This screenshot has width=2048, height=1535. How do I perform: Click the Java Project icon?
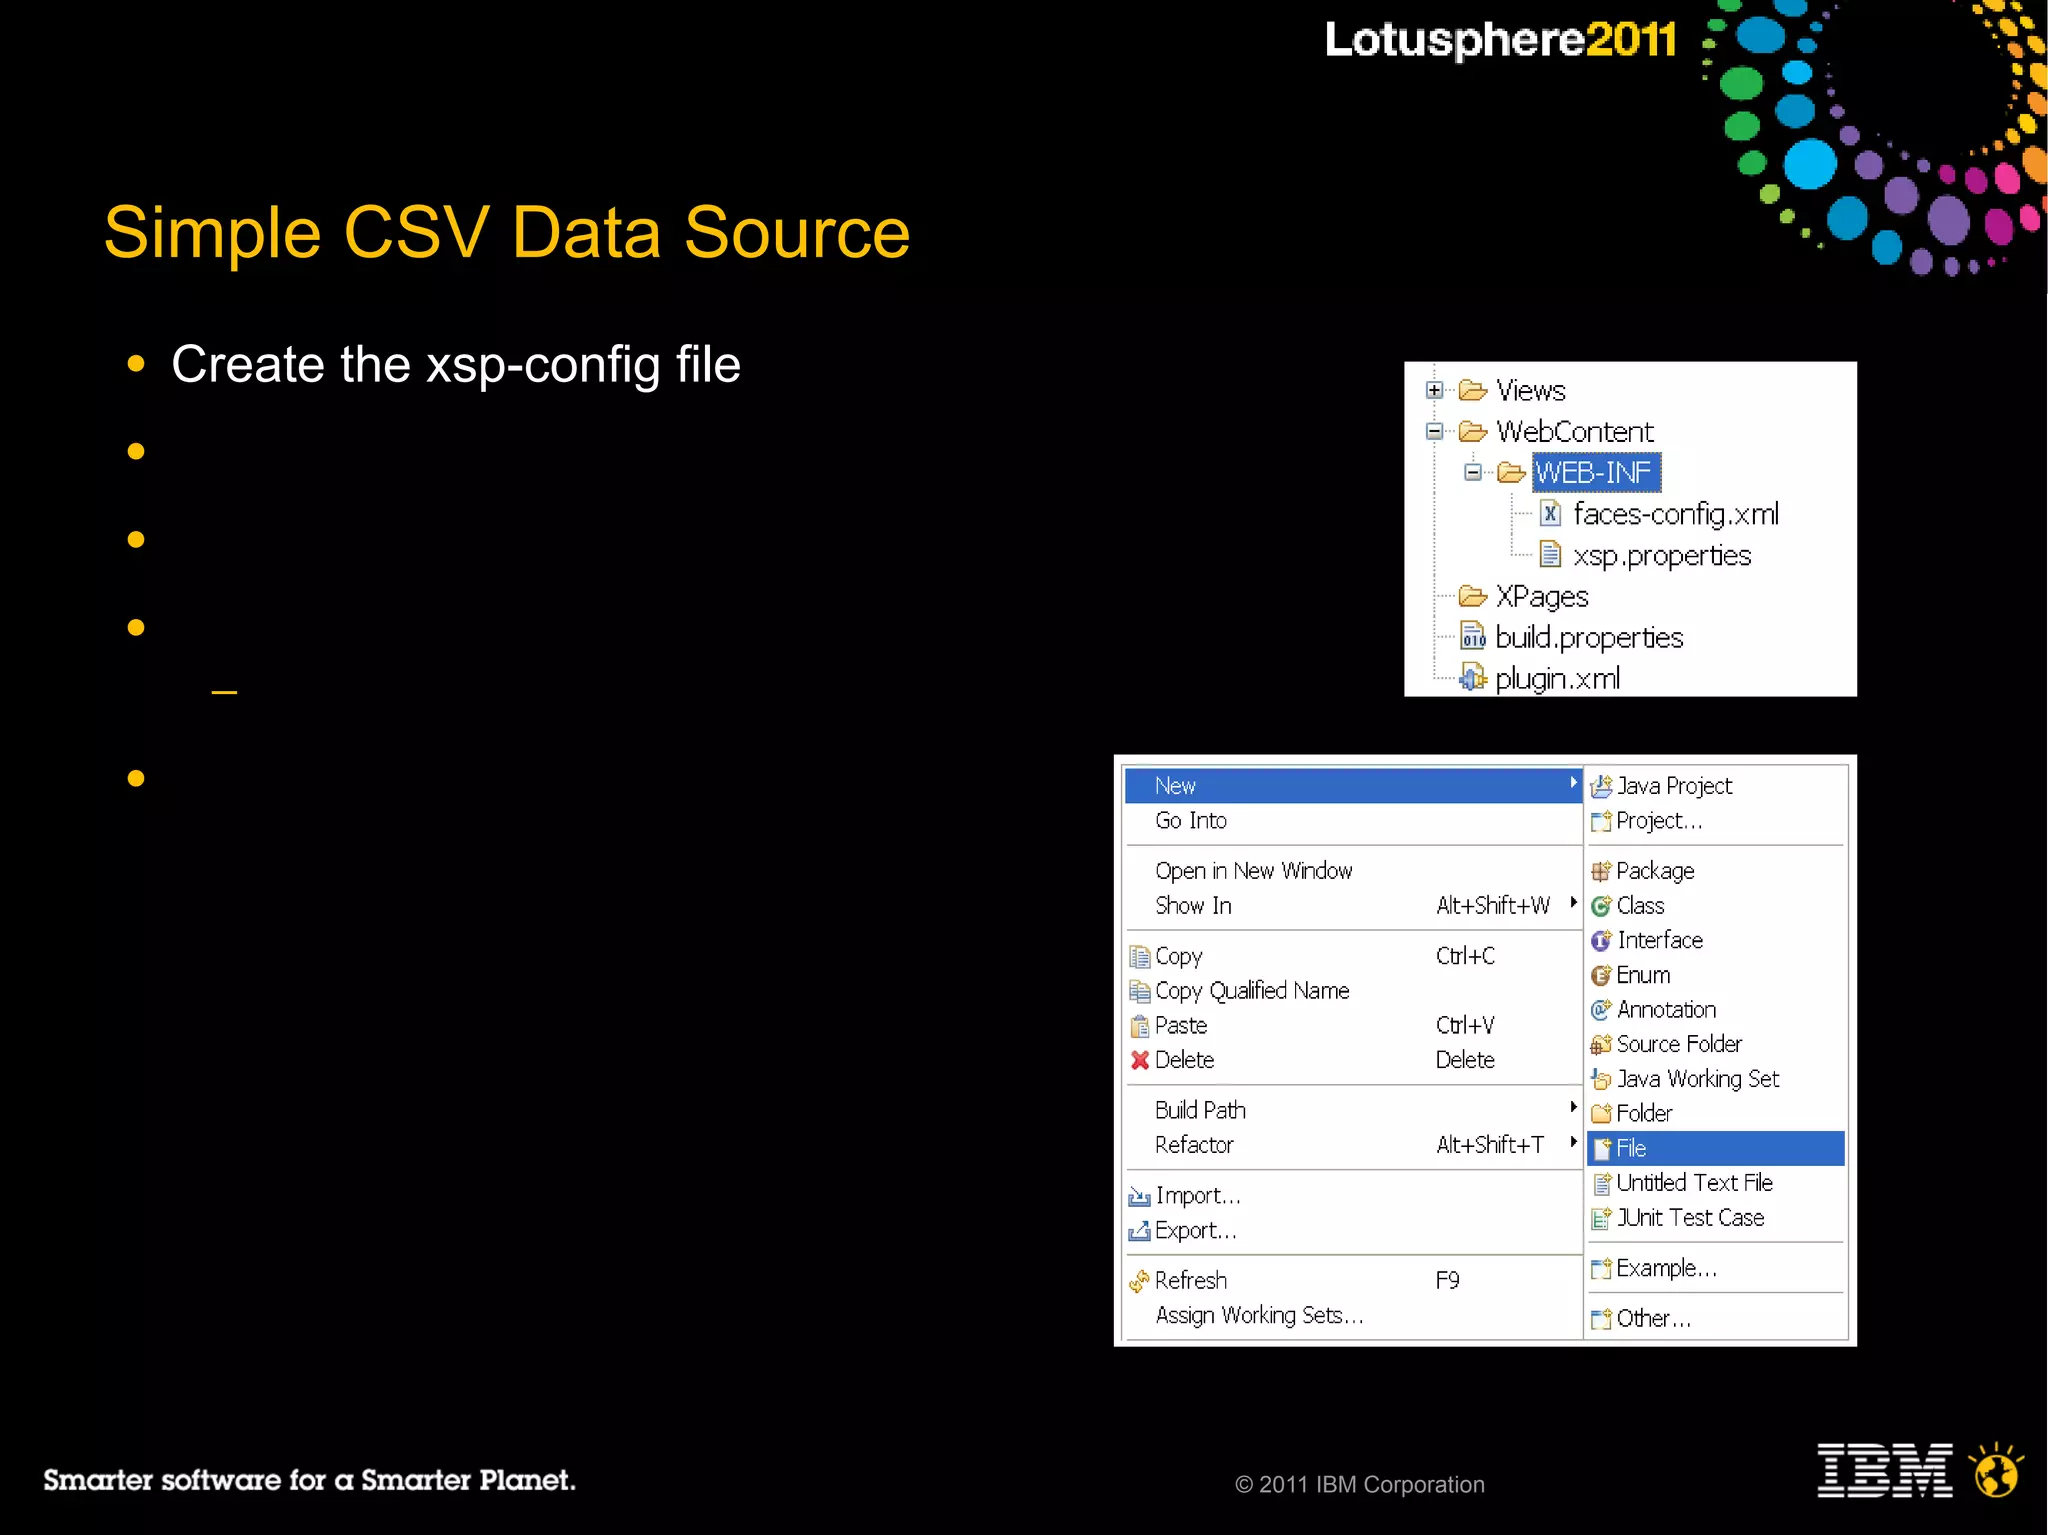(1601, 786)
